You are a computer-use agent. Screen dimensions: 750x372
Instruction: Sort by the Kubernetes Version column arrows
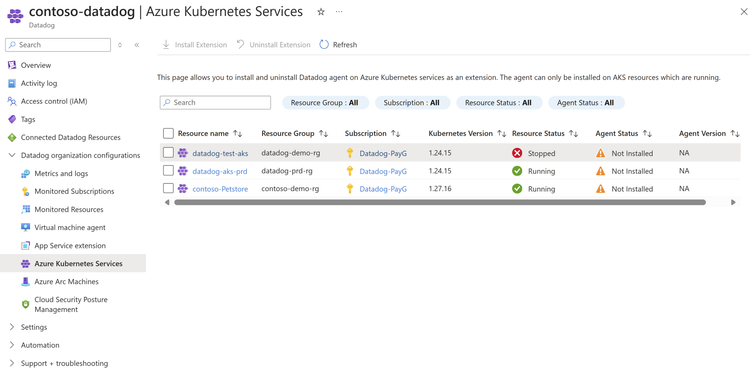point(501,134)
